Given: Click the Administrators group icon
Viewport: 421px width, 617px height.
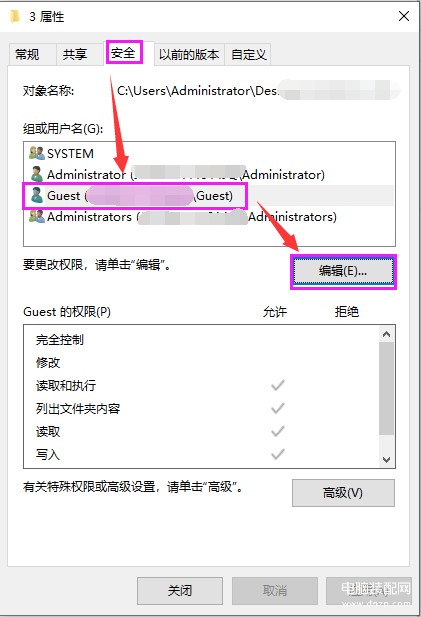Looking at the screenshot, I should point(37,216).
